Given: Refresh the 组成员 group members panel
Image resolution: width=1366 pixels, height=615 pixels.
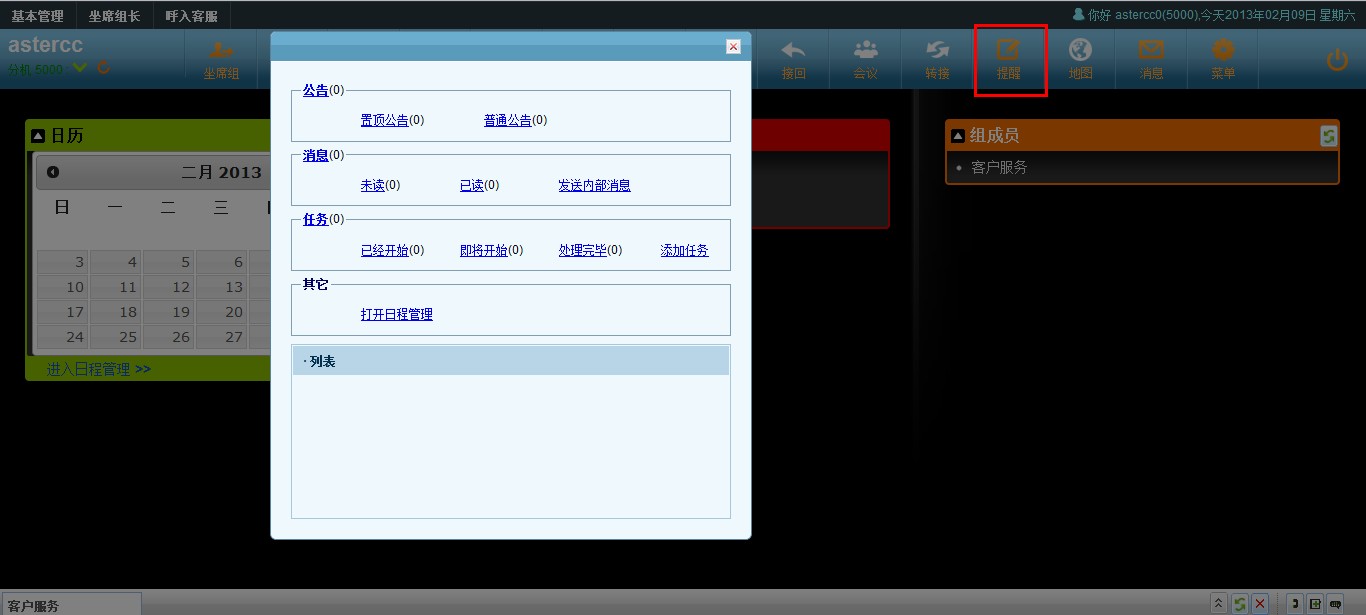Looking at the screenshot, I should pyautogui.click(x=1328, y=136).
